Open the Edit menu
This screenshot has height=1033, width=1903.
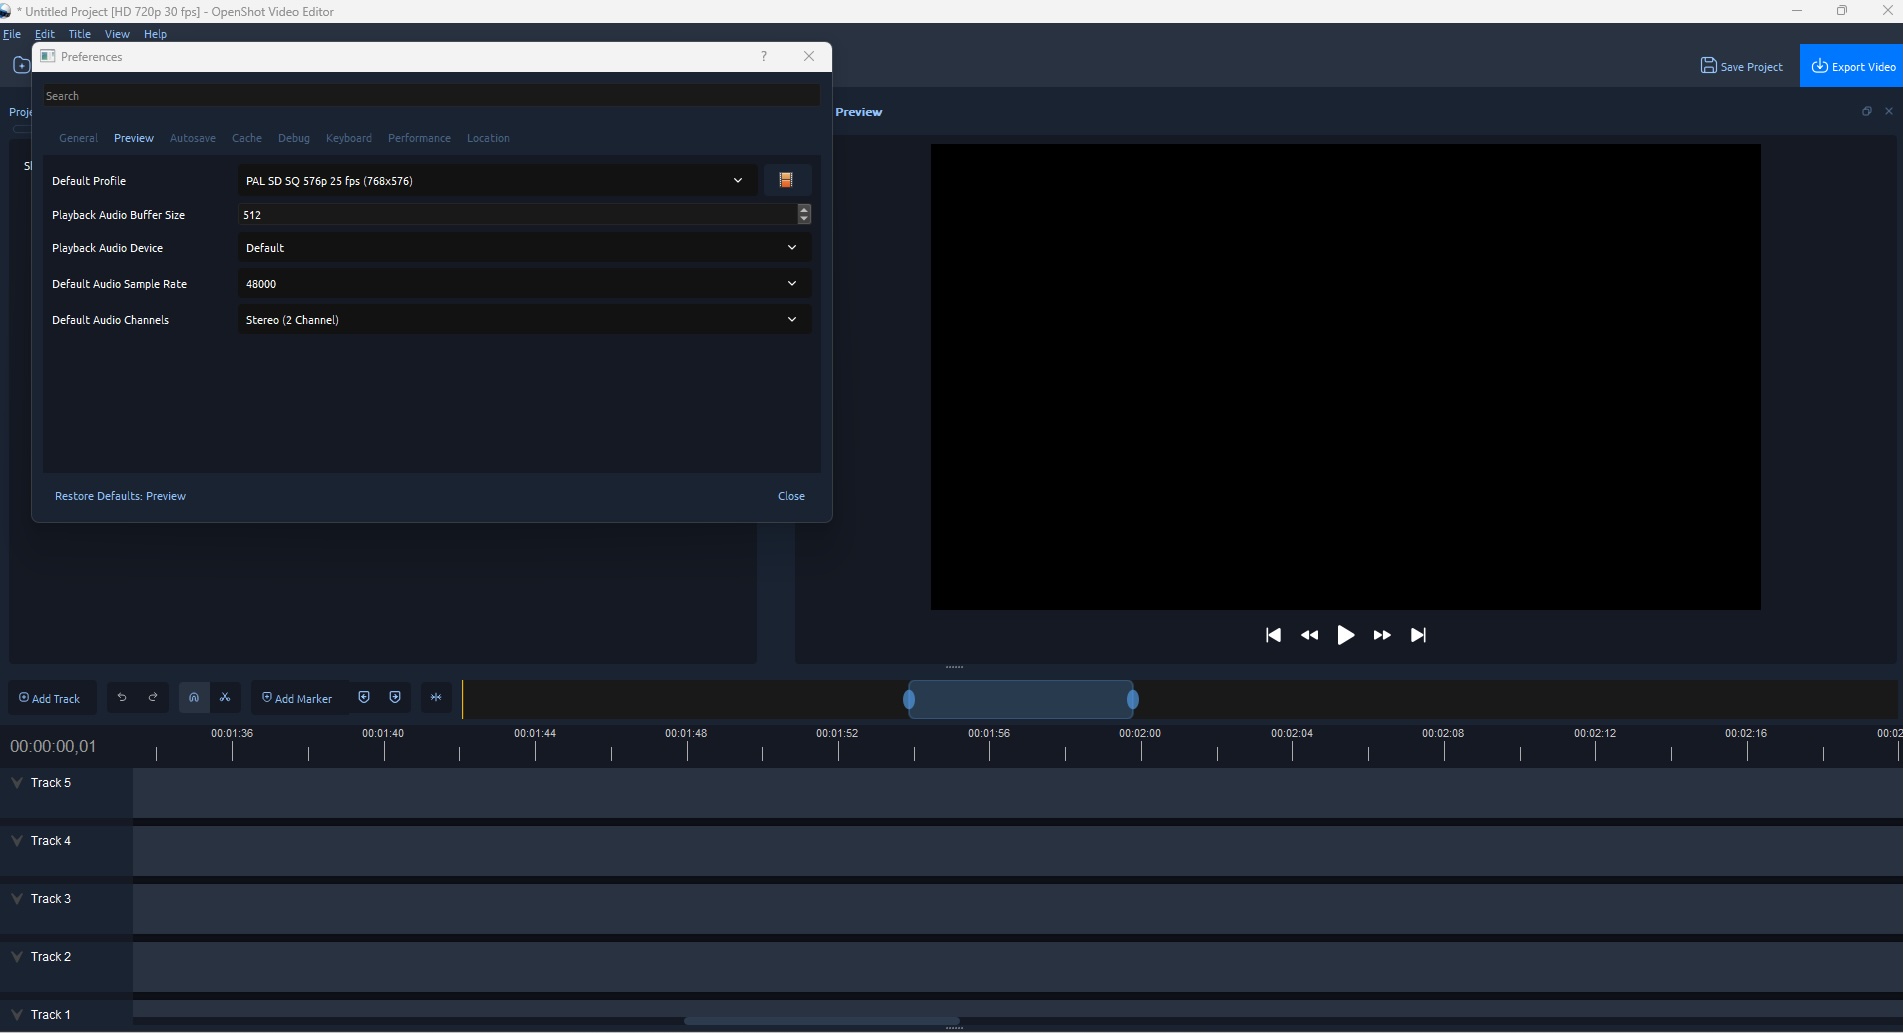[45, 34]
